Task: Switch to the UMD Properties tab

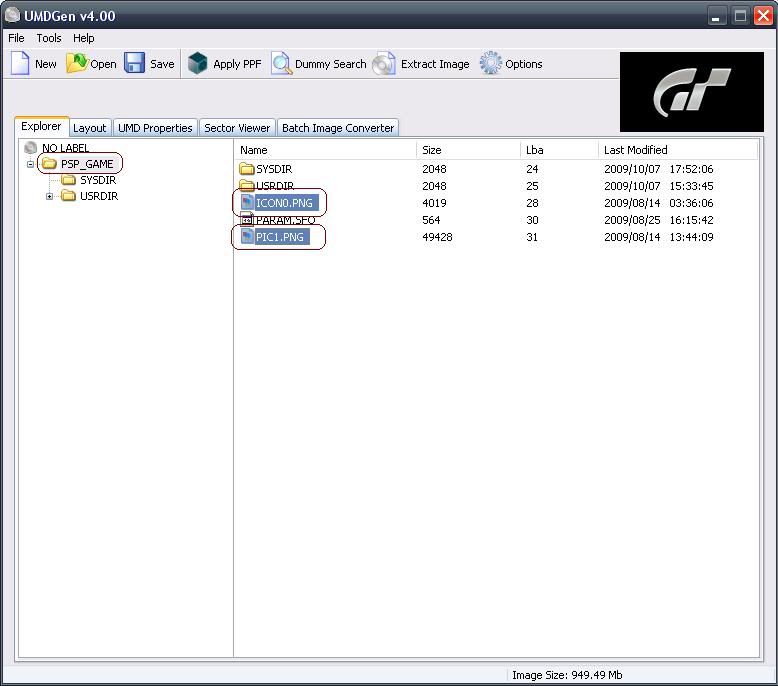Action: coord(155,128)
